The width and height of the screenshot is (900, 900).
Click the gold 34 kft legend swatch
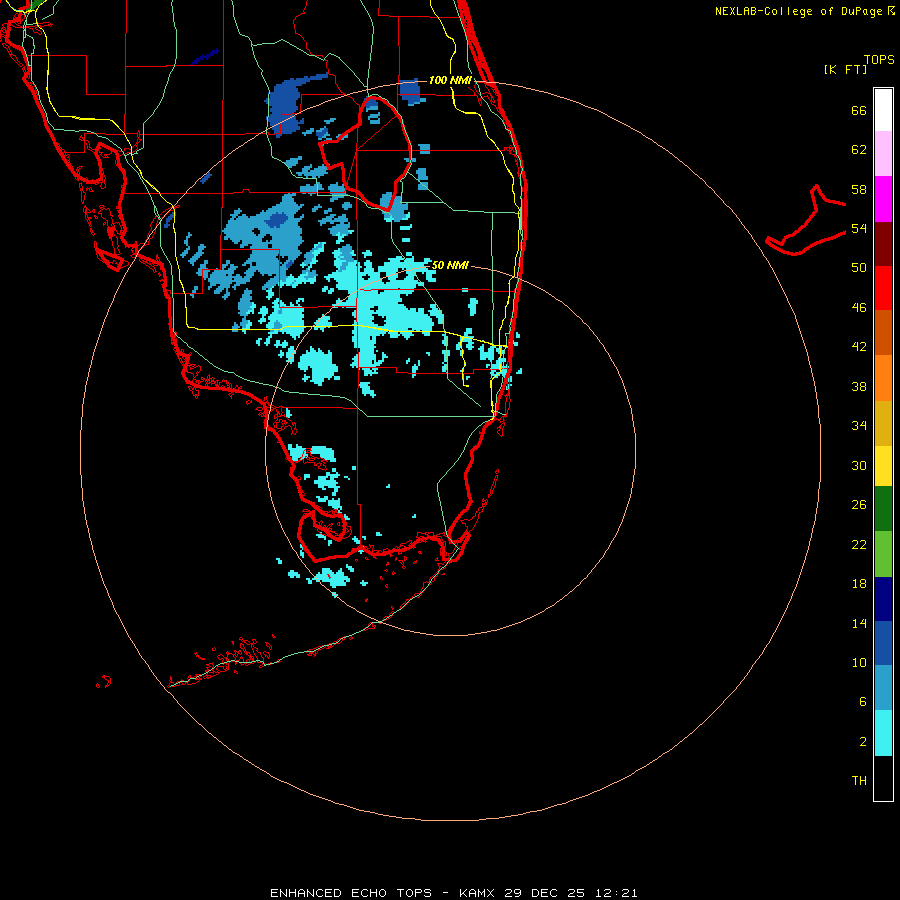883,423
